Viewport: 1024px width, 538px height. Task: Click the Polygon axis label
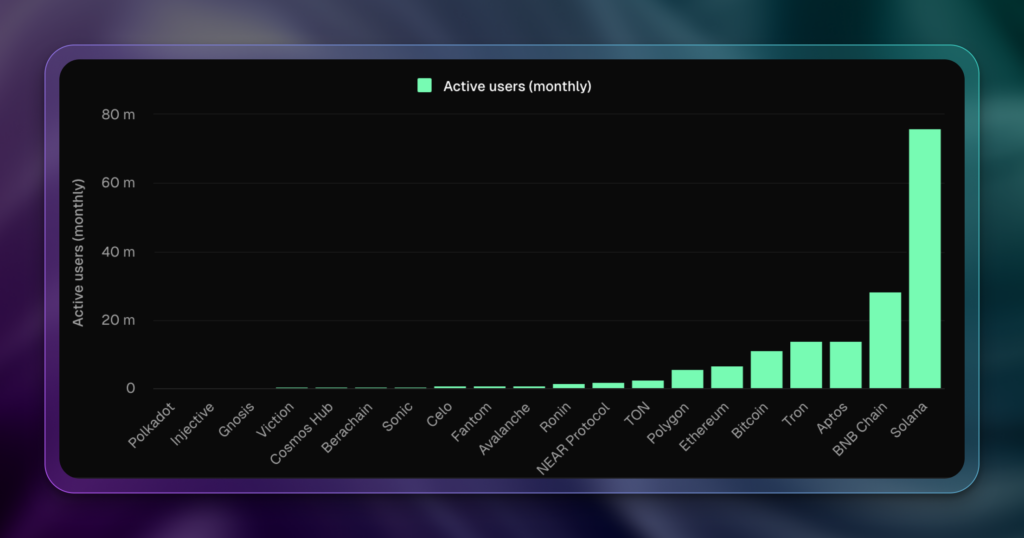click(667, 423)
